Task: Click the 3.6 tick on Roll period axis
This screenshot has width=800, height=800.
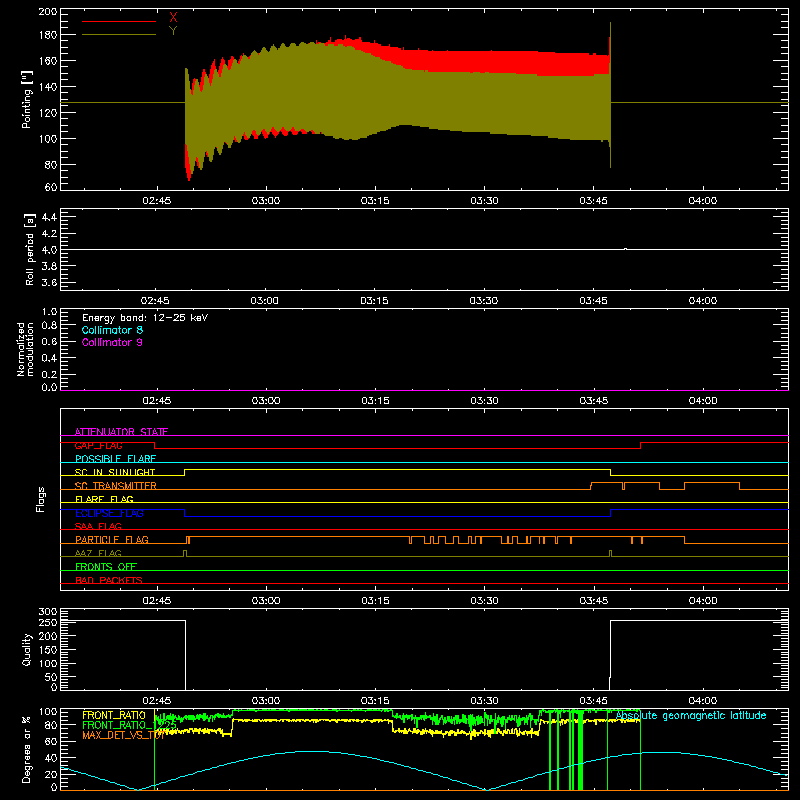Action: click(49, 283)
